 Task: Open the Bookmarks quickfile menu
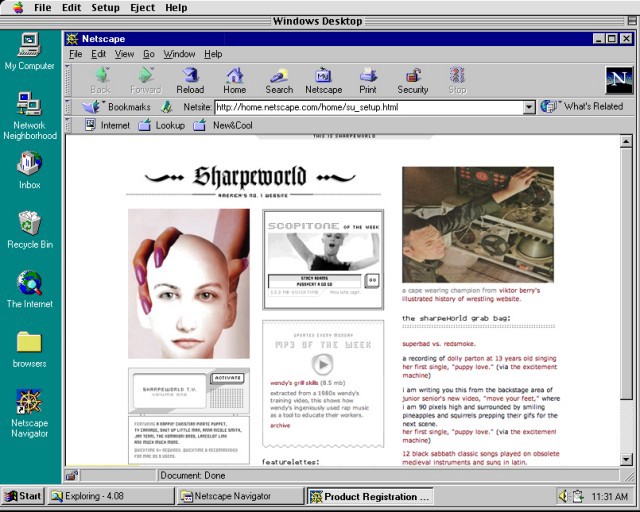coord(116,107)
